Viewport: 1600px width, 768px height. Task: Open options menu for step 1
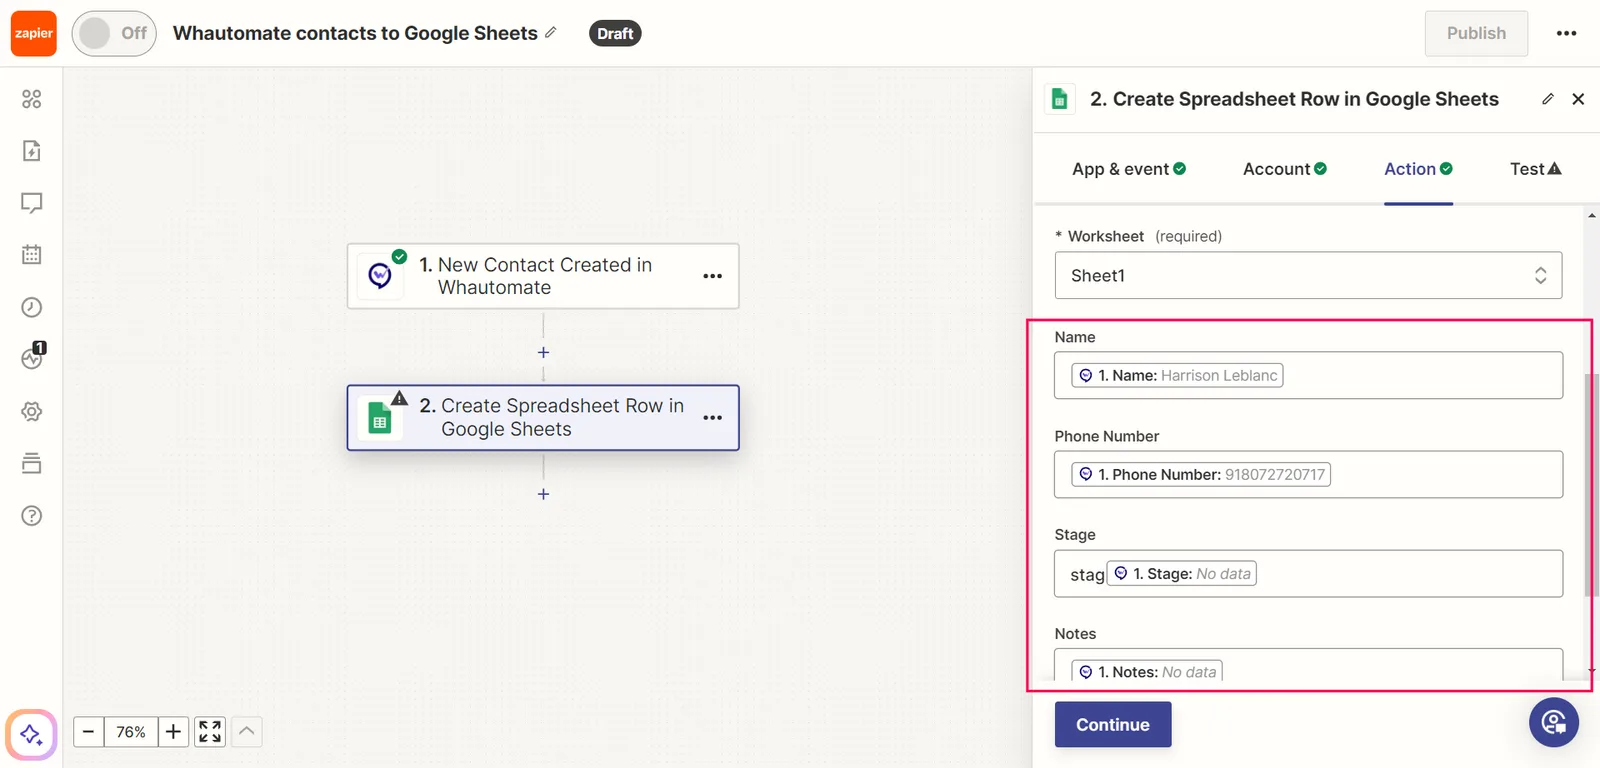[x=712, y=276]
